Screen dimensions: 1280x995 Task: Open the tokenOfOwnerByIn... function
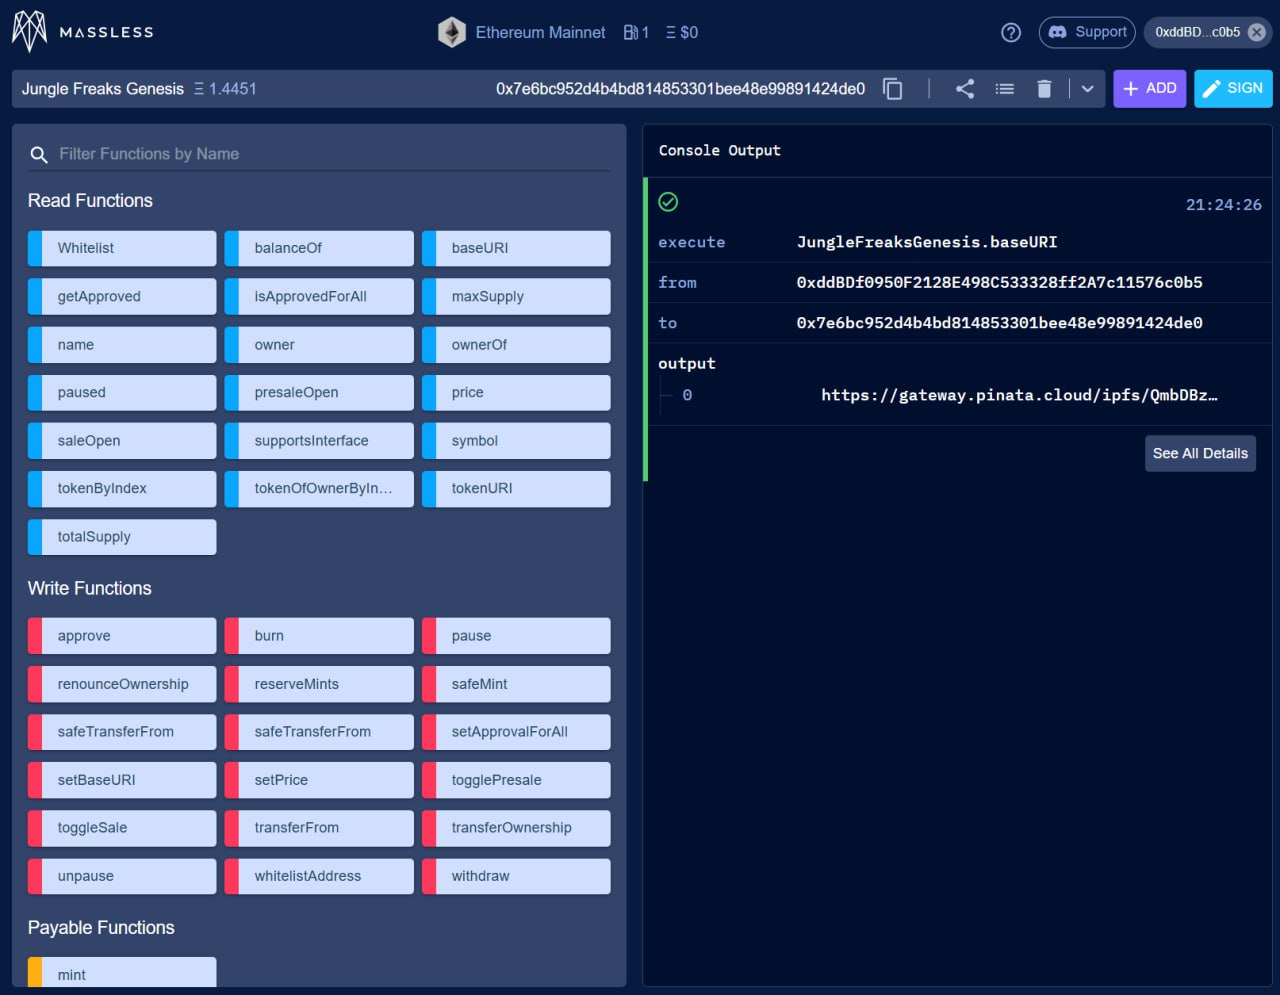click(319, 488)
